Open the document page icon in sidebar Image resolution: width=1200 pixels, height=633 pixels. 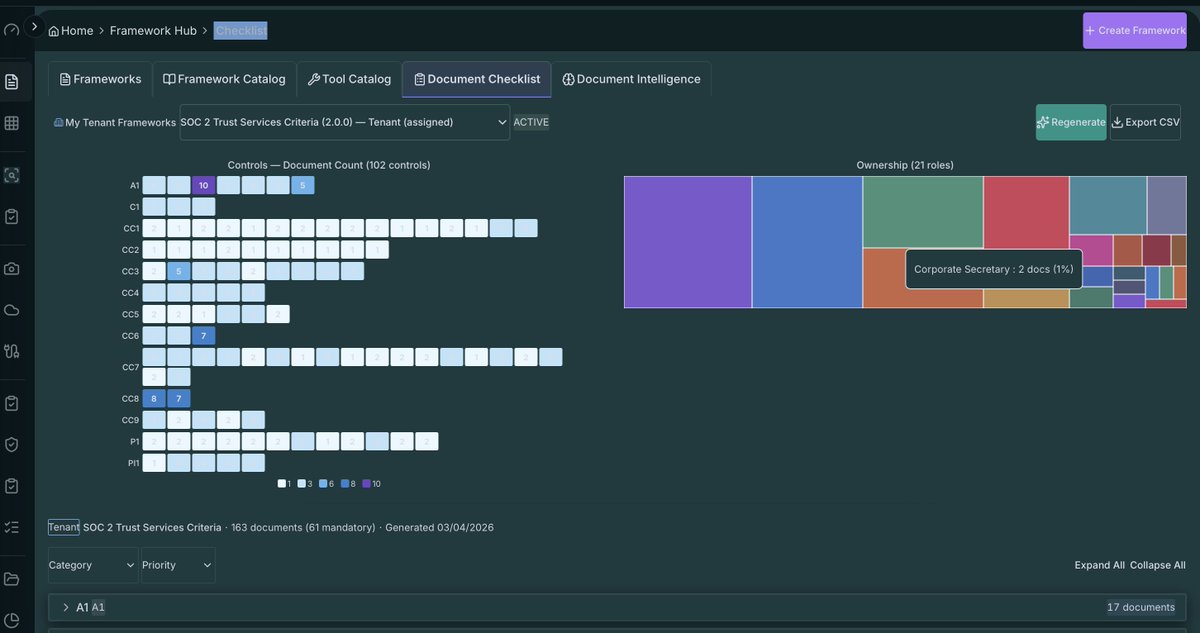[11, 81]
